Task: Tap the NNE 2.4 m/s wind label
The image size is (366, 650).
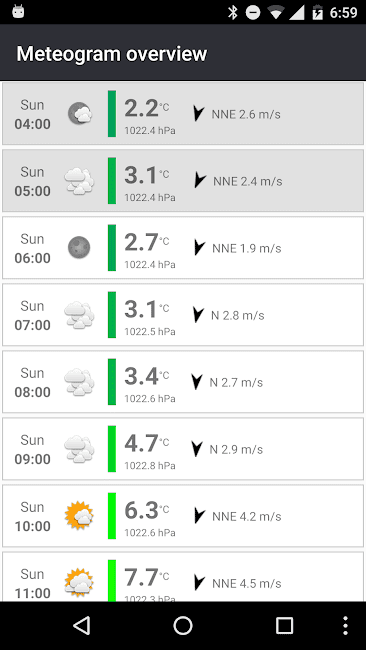Action: [x=248, y=181]
